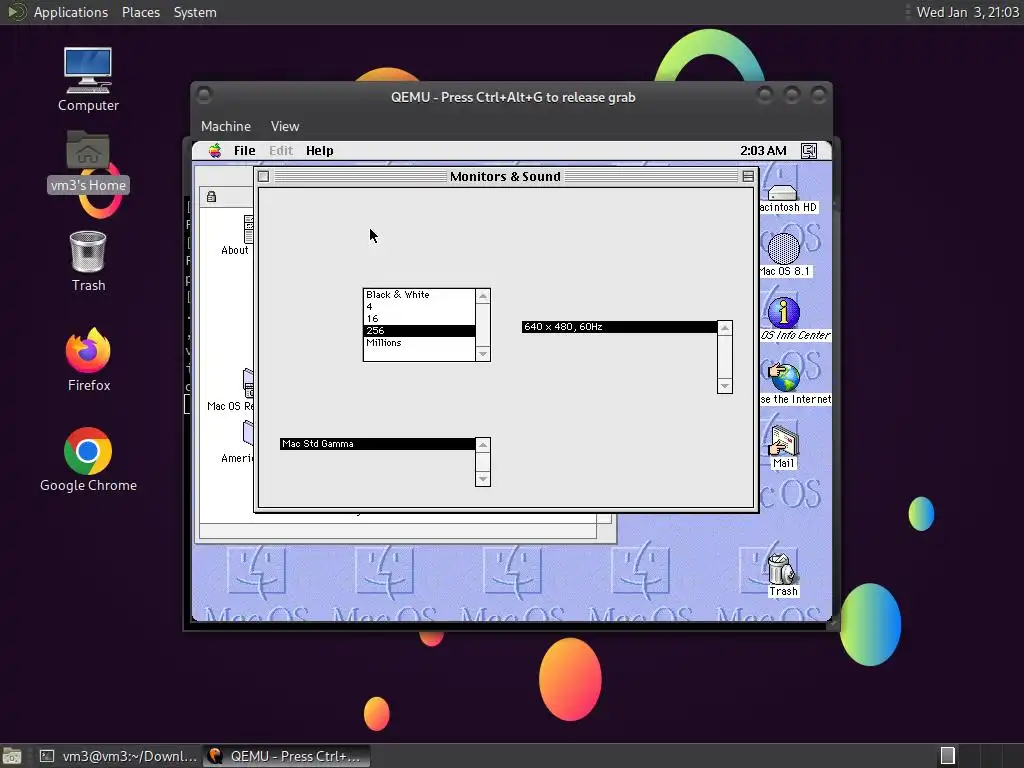
Task: Click up arrow of gamma list scrollbar
Action: pos(483,445)
